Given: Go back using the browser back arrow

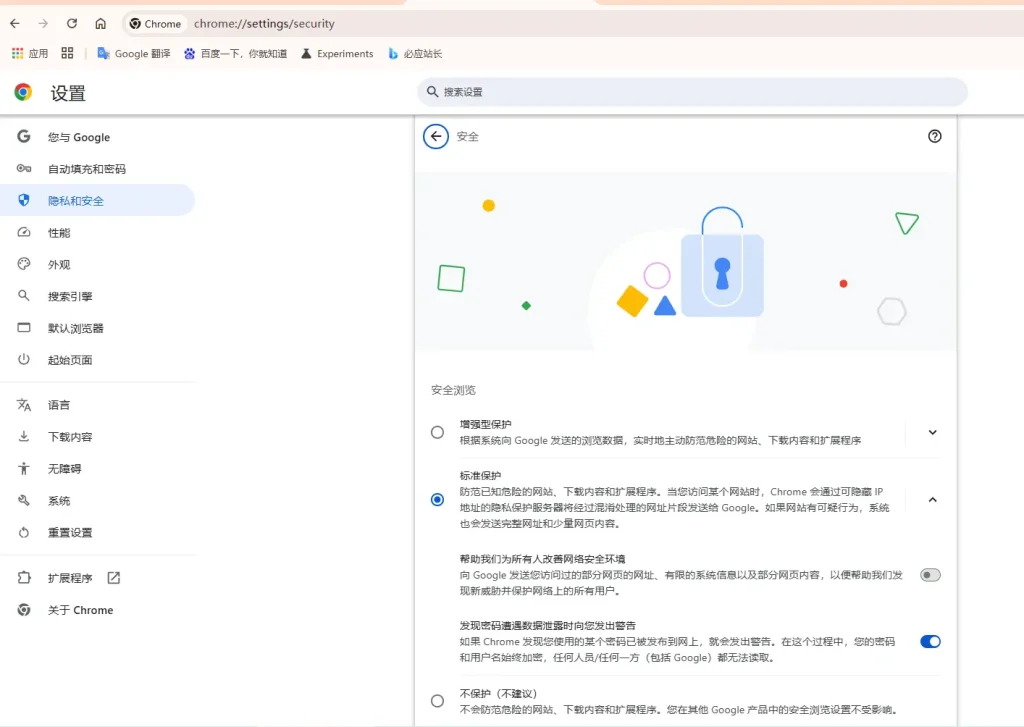Looking at the screenshot, I should click(15, 24).
